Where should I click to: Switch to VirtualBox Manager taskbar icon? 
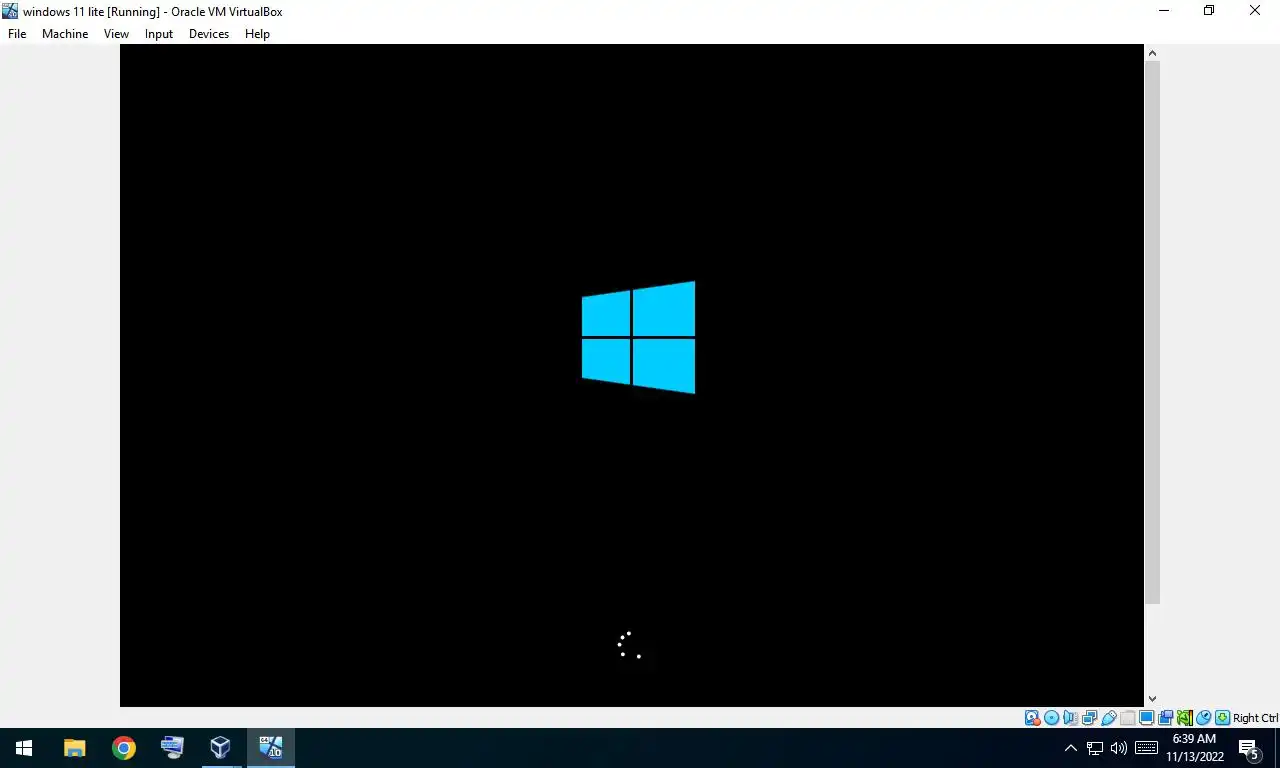click(220, 748)
